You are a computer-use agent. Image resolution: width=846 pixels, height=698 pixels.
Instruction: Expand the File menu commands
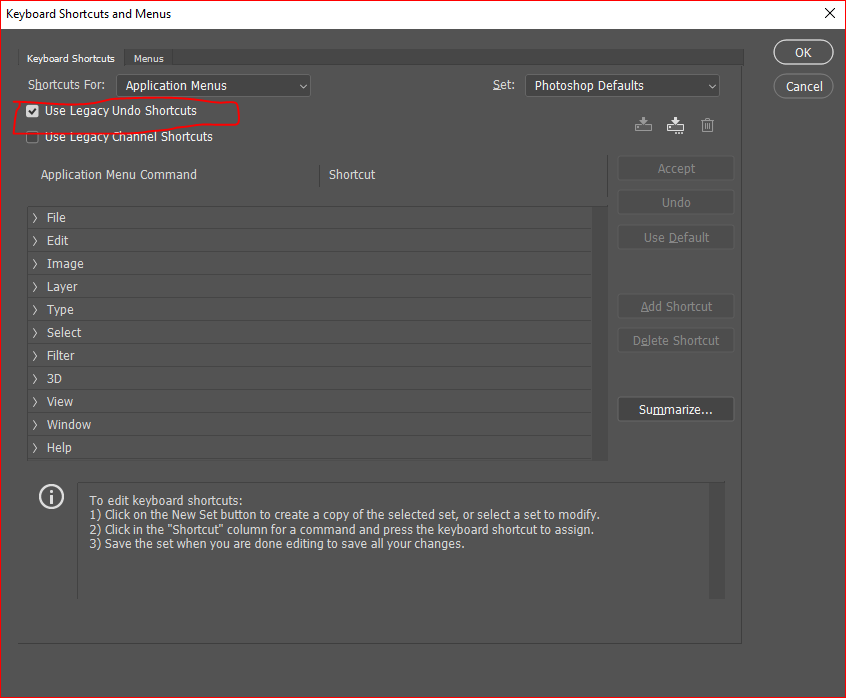(35, 218)
